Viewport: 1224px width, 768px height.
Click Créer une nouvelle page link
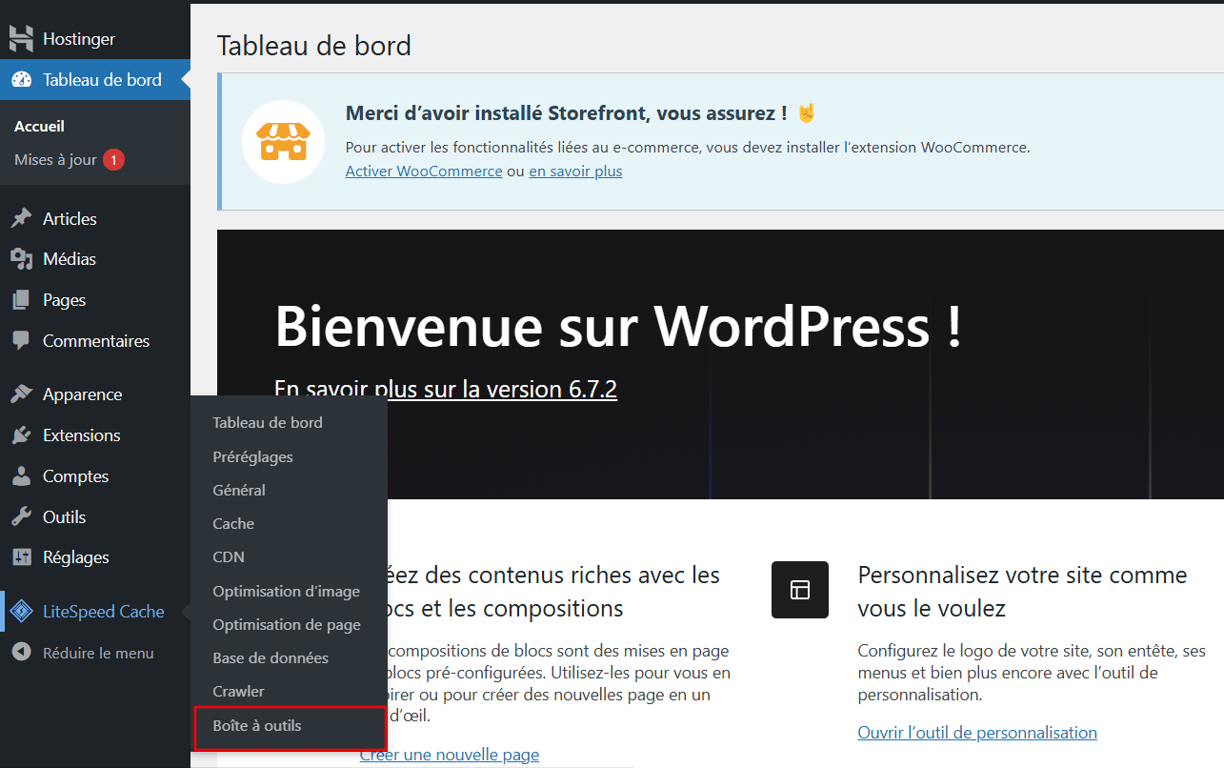click(x=449, y=755)
